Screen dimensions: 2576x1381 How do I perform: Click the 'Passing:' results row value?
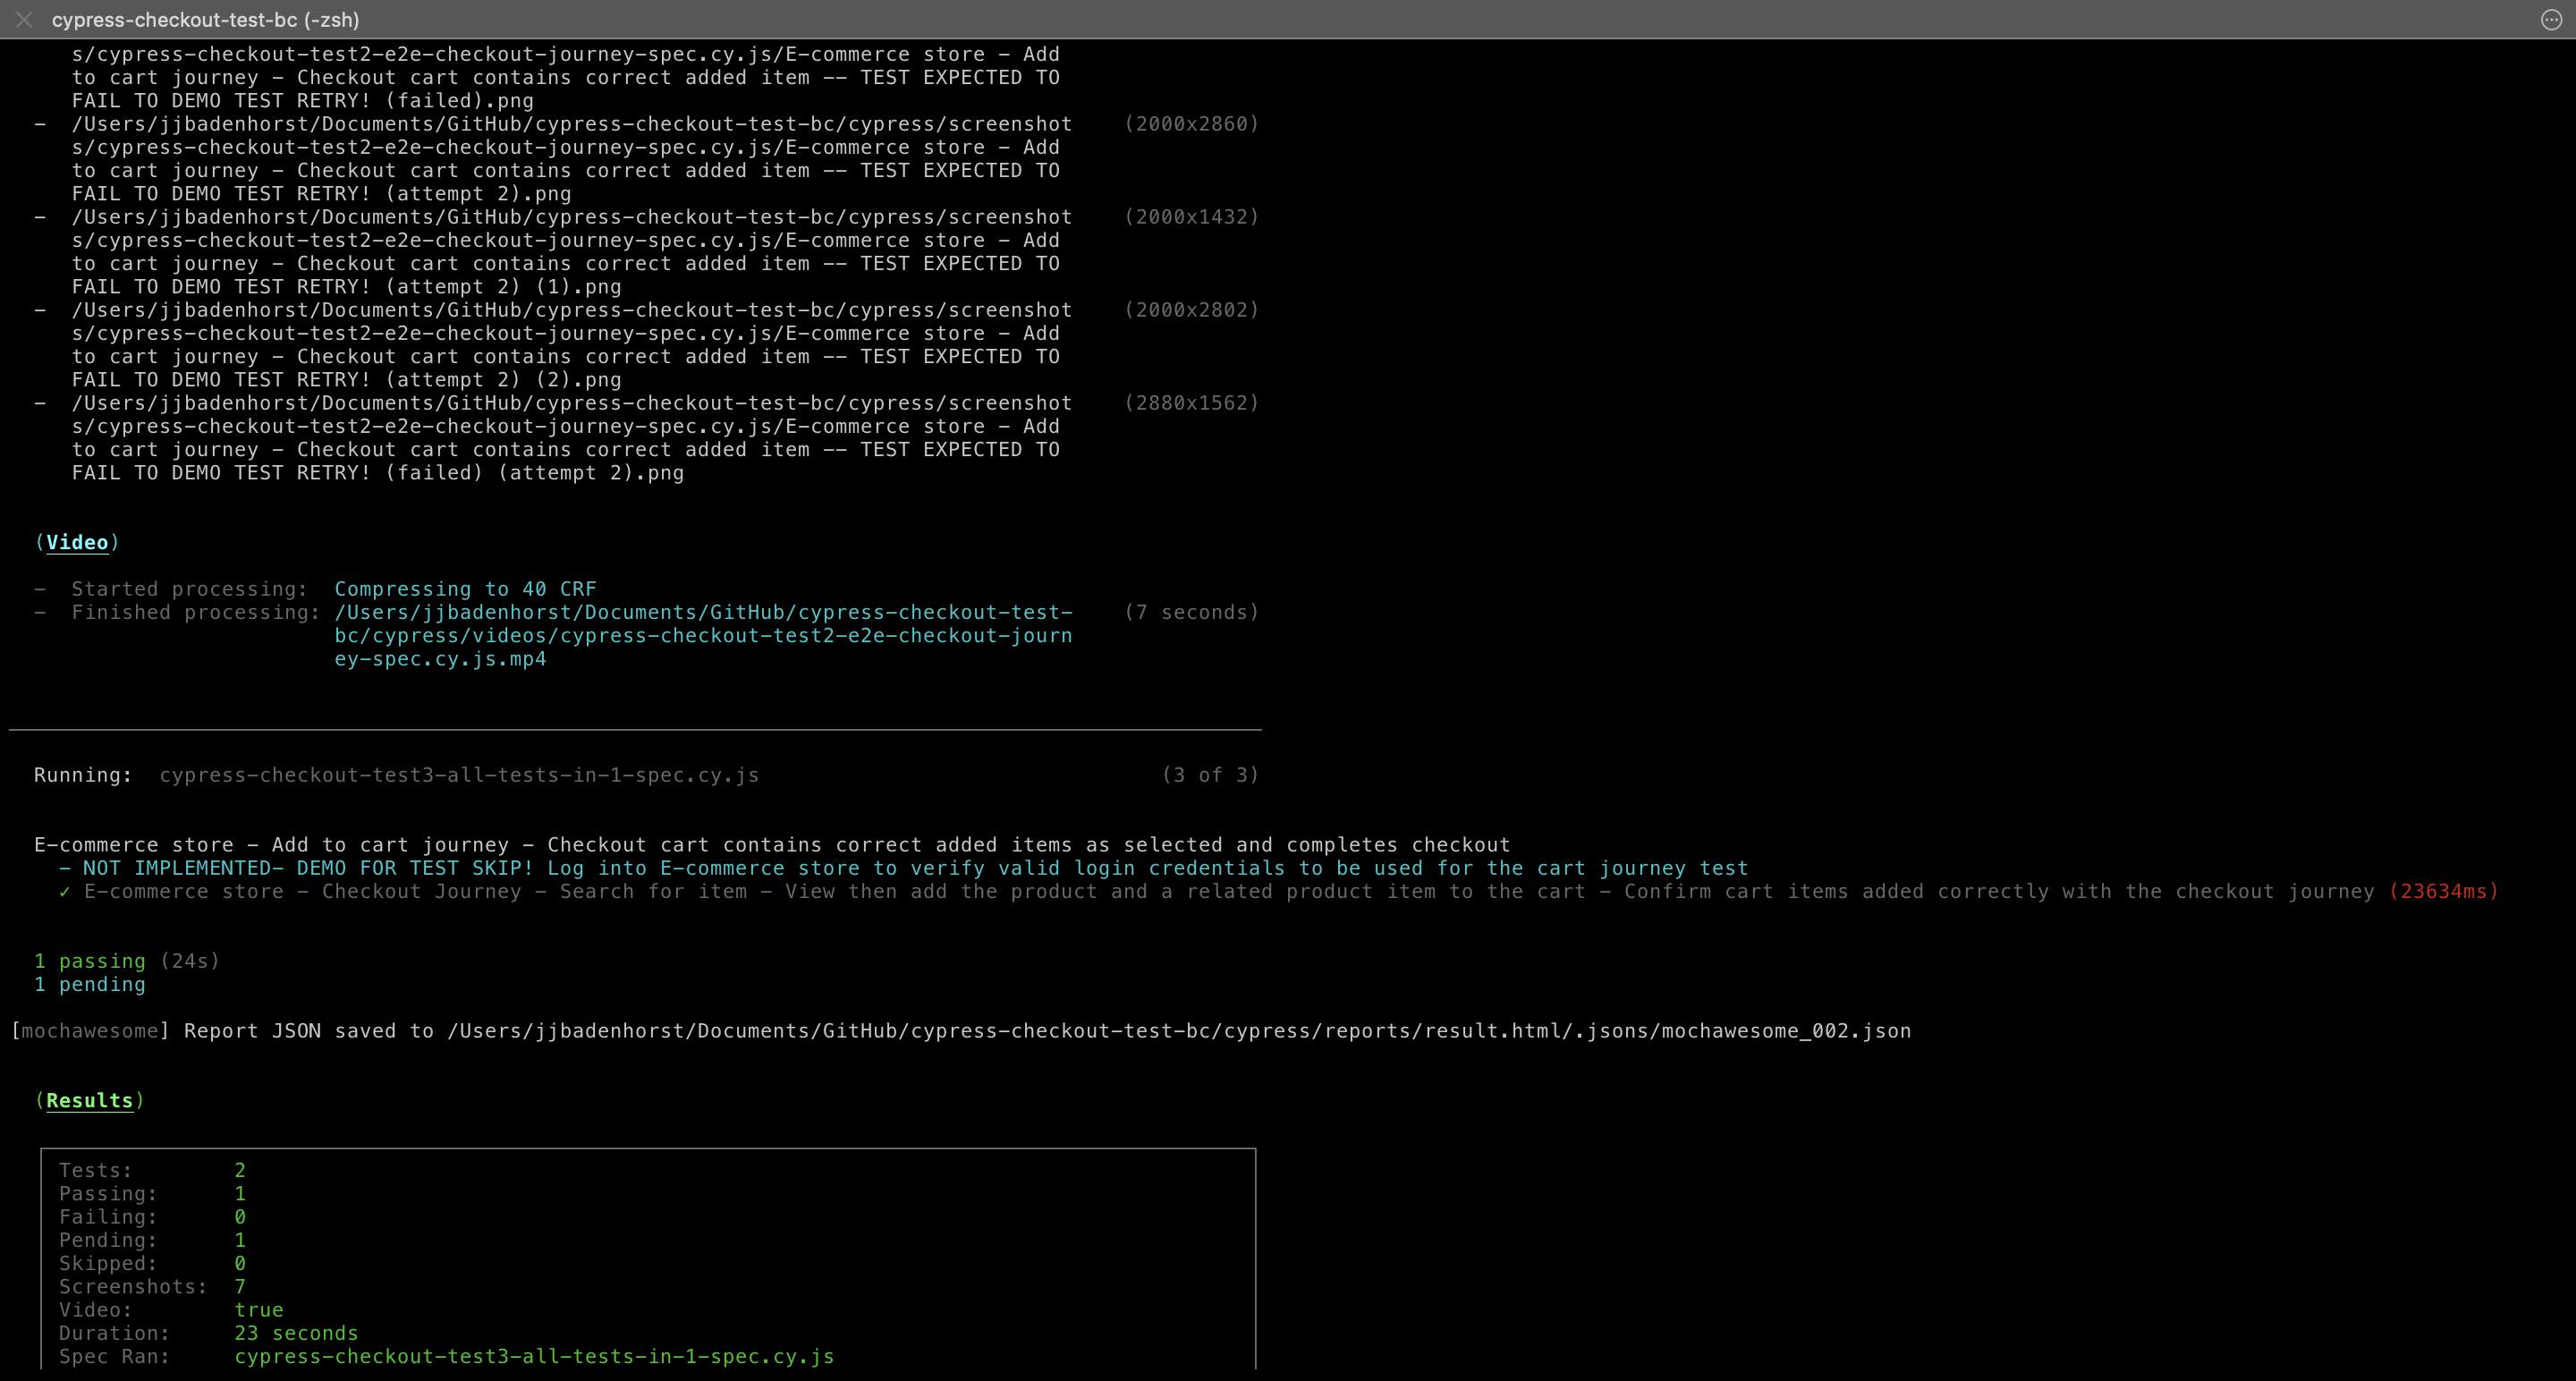click(x=240, y=1193)
